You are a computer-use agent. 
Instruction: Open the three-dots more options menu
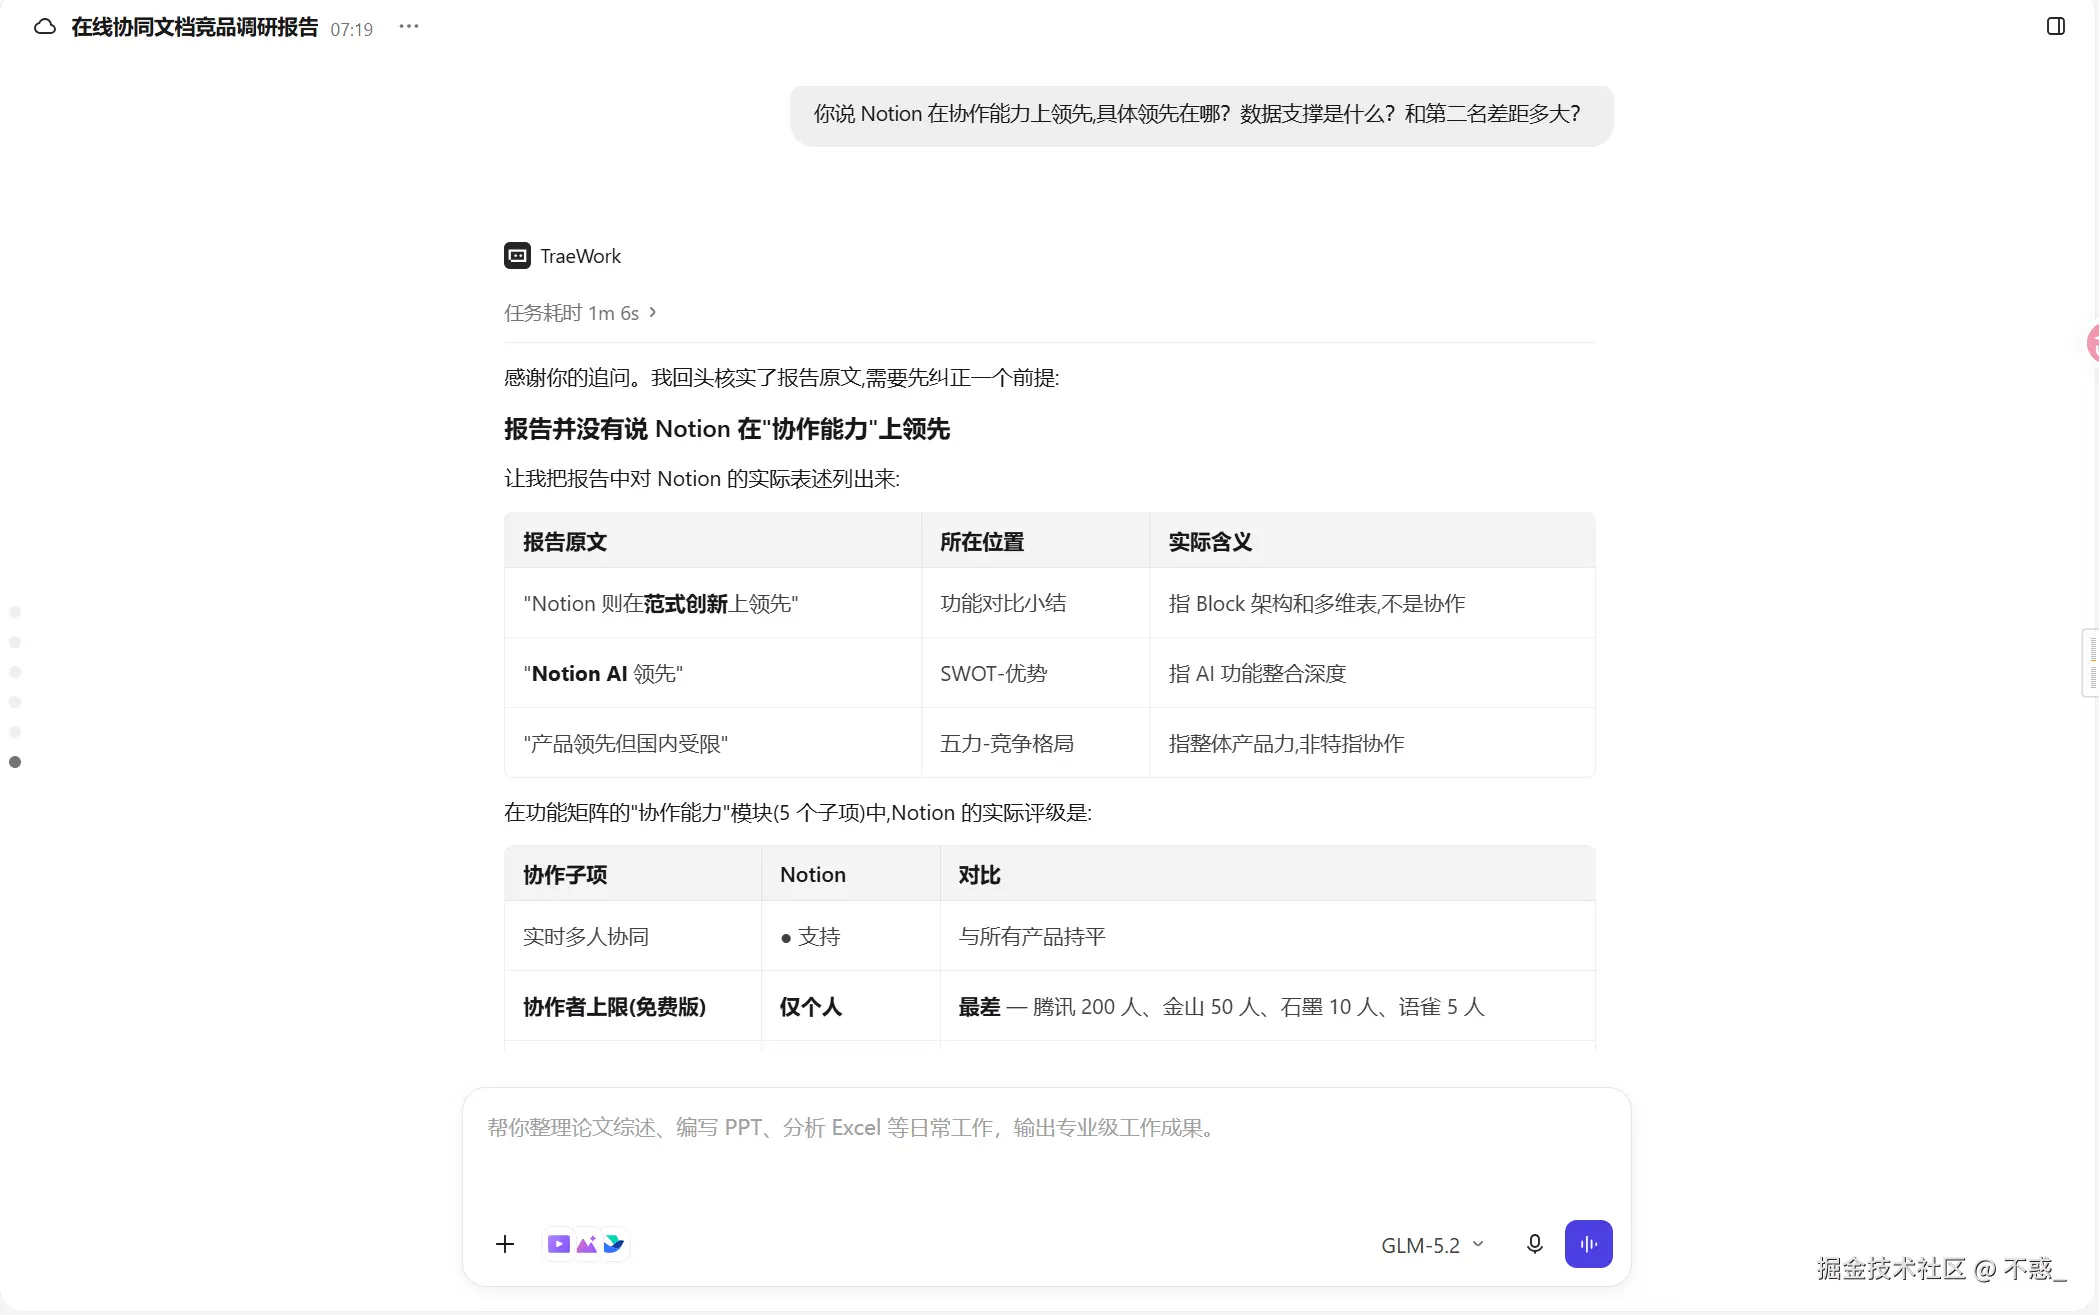pos(408,27)
